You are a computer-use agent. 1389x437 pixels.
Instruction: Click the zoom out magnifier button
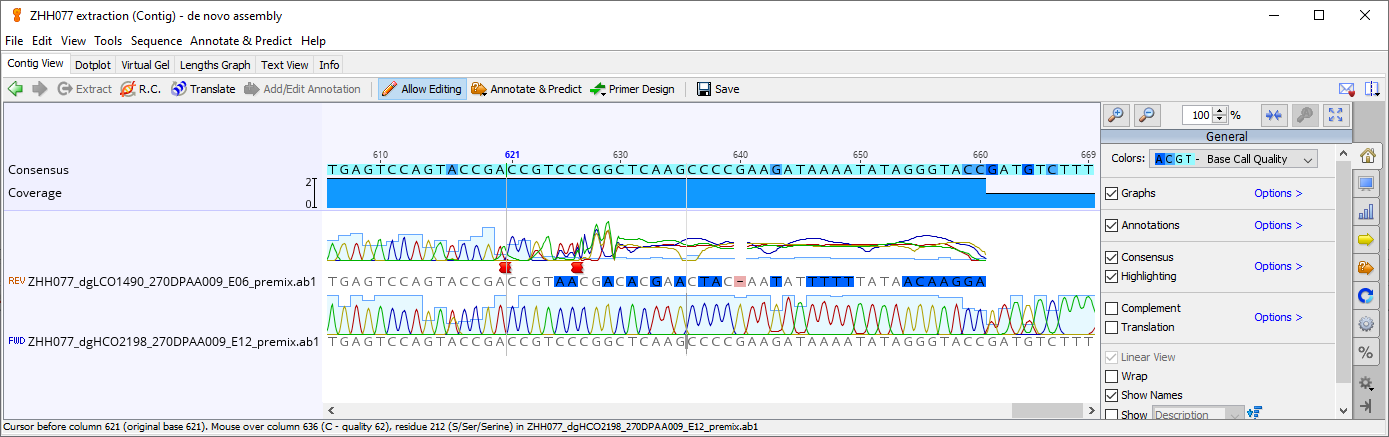pyautogui.click(x=1148, y=115)
